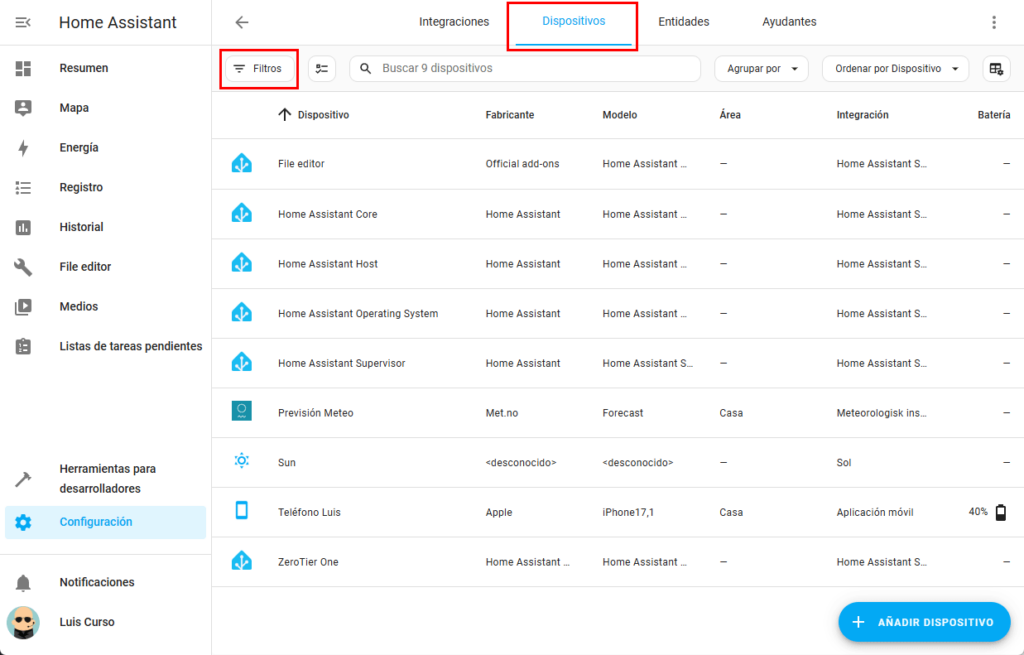This screenshot has width=1024, height=655.
Task: Click Luis Curso profile avatar
Action: [23, 622]
